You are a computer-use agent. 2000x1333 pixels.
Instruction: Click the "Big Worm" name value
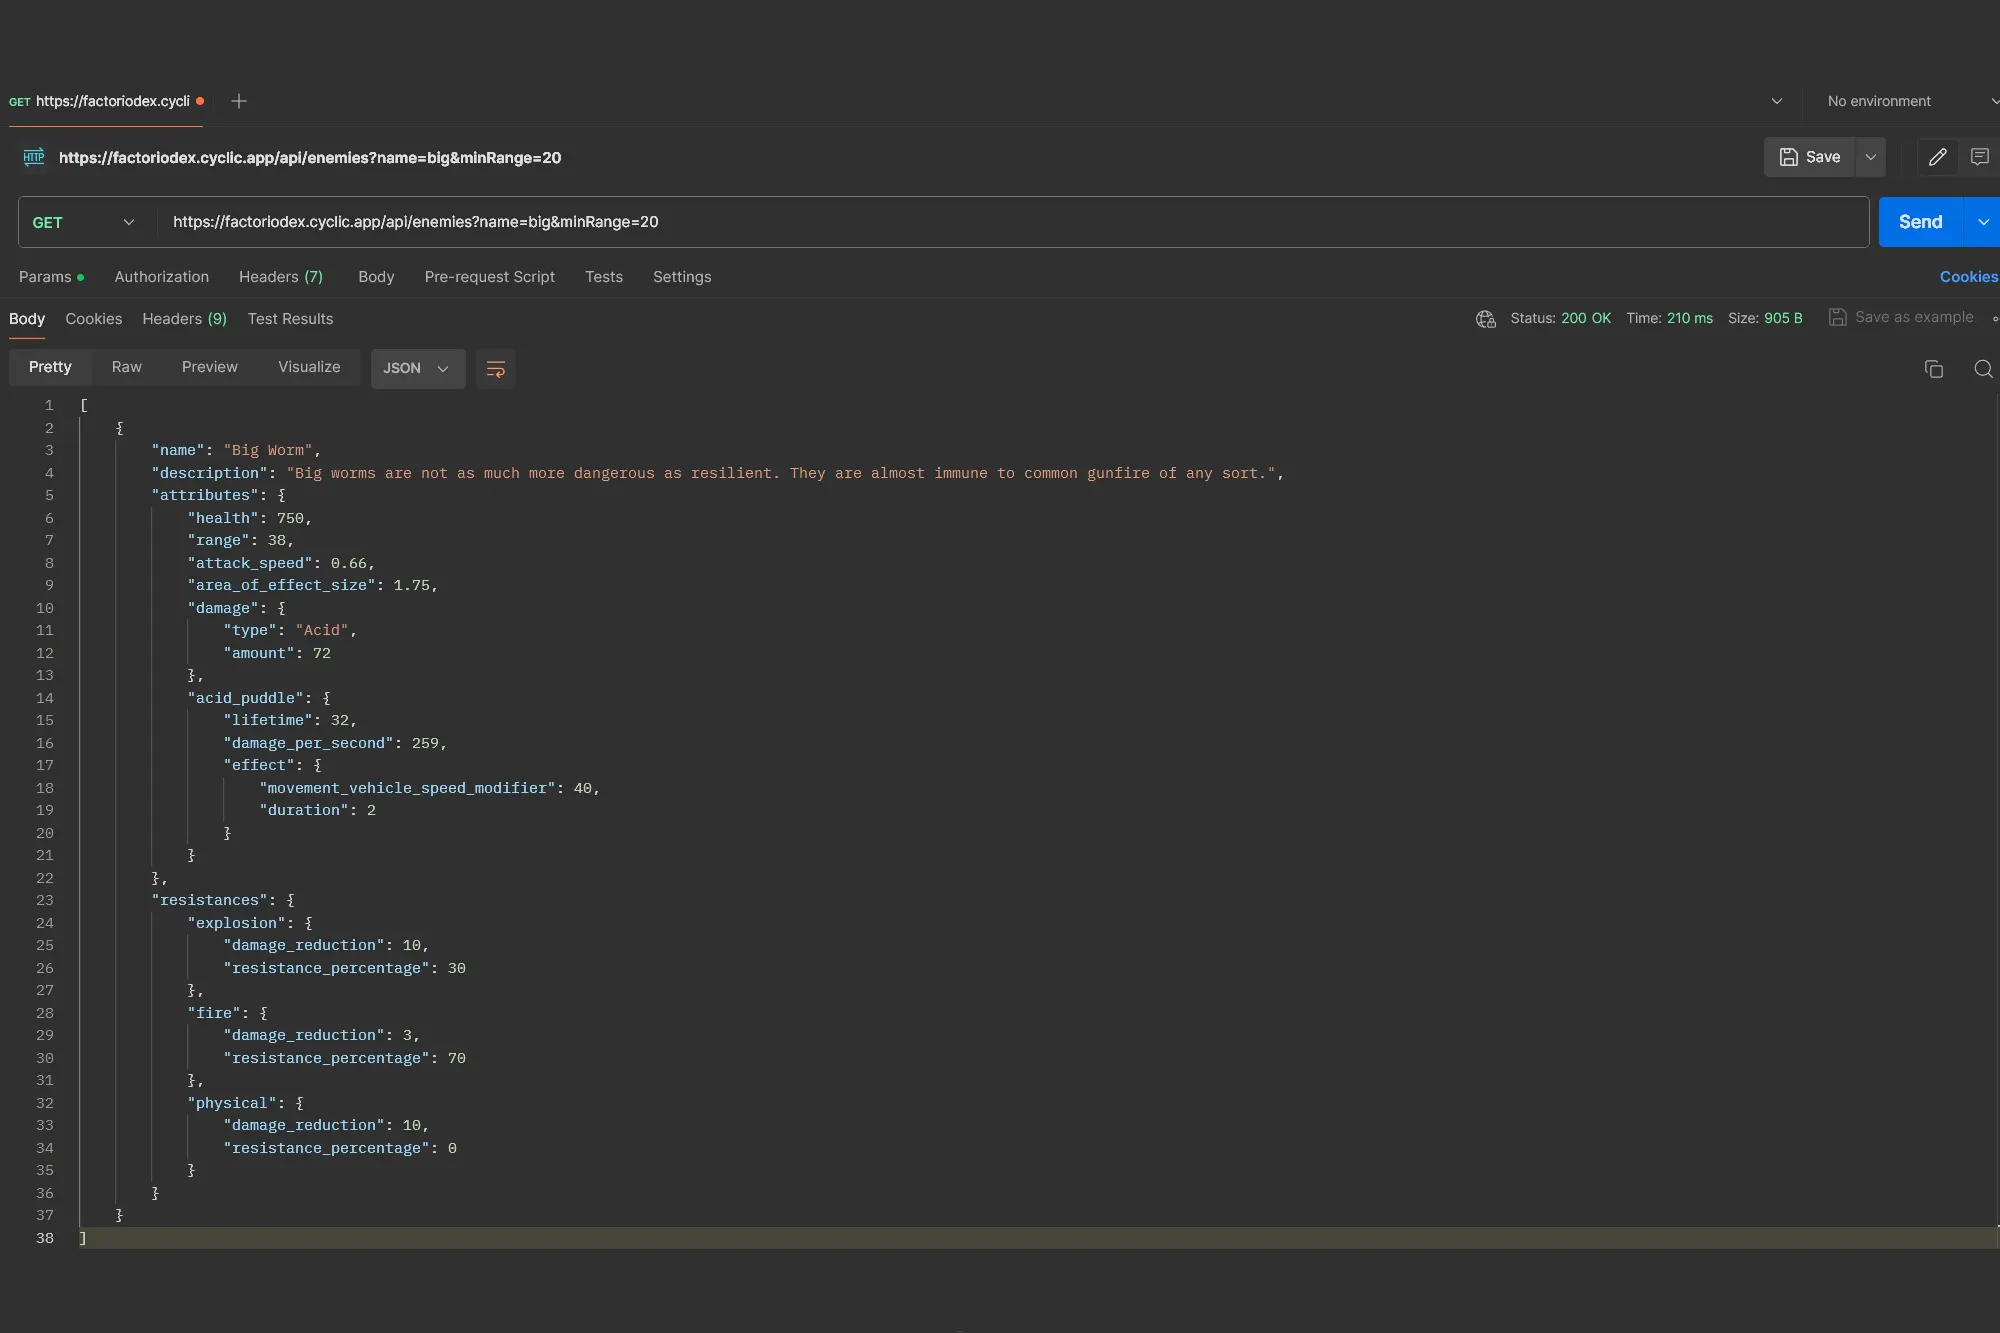click(267, 450)
